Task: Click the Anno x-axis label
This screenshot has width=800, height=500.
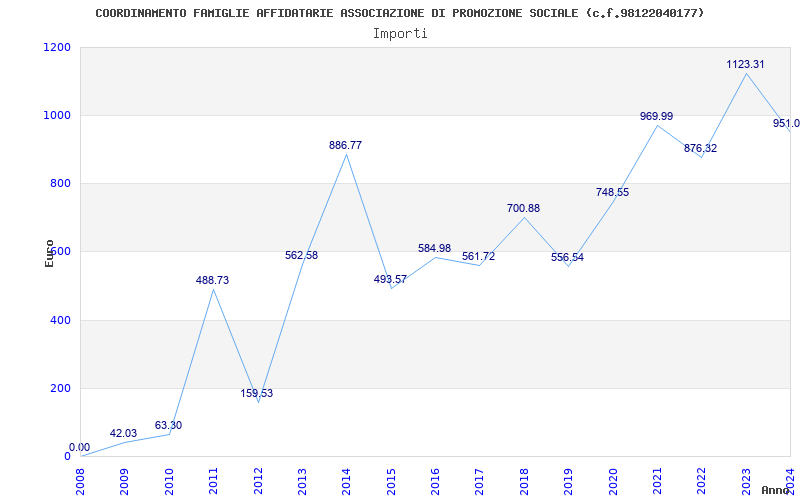Action: click(x=776, y=490)
